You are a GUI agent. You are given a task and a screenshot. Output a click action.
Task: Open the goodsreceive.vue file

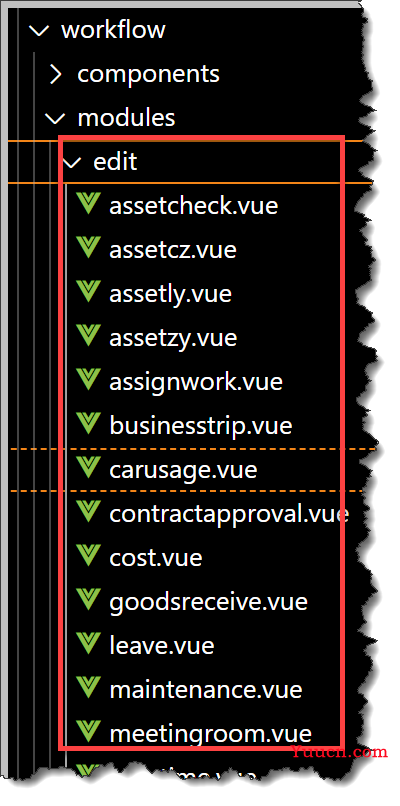click(x=208, y=601)
